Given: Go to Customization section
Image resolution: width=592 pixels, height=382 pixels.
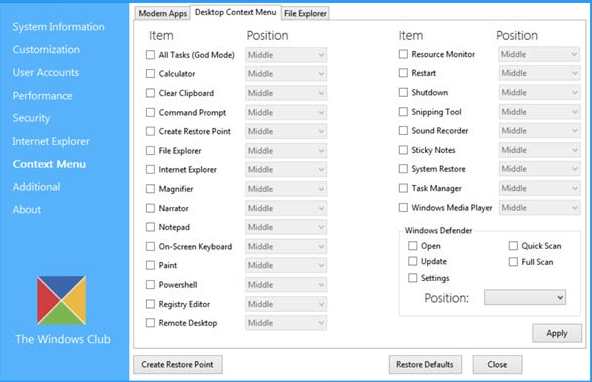Looking at the screenshot, I should click(46, 49).
